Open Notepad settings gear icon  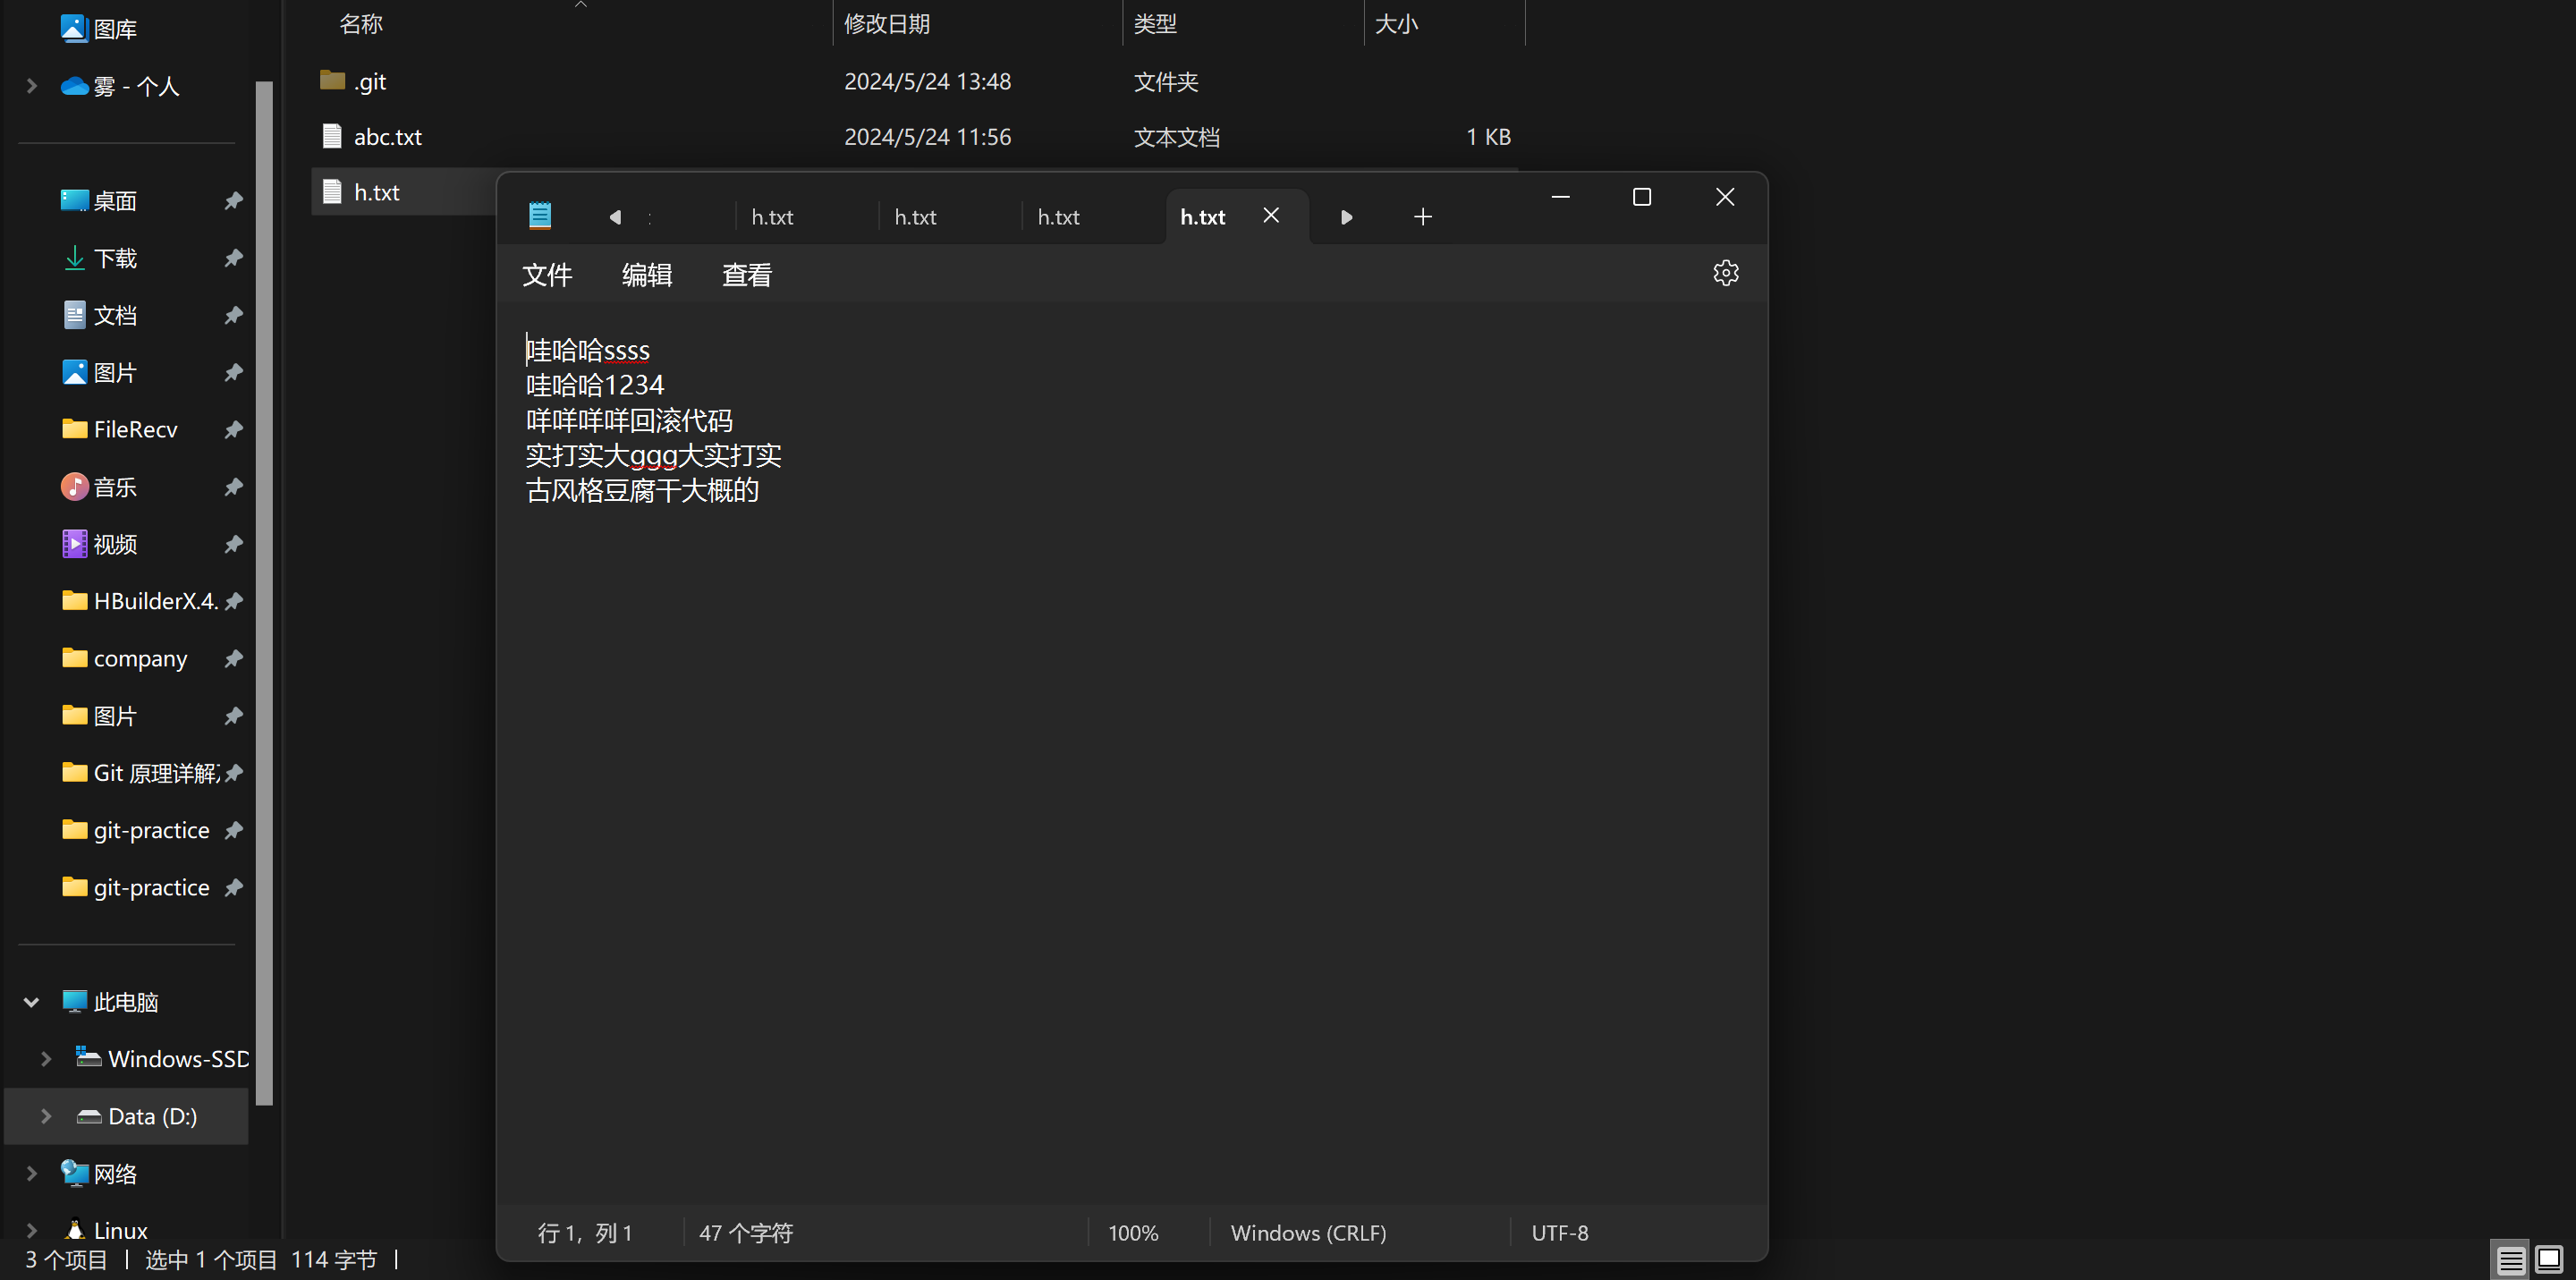1725,273
